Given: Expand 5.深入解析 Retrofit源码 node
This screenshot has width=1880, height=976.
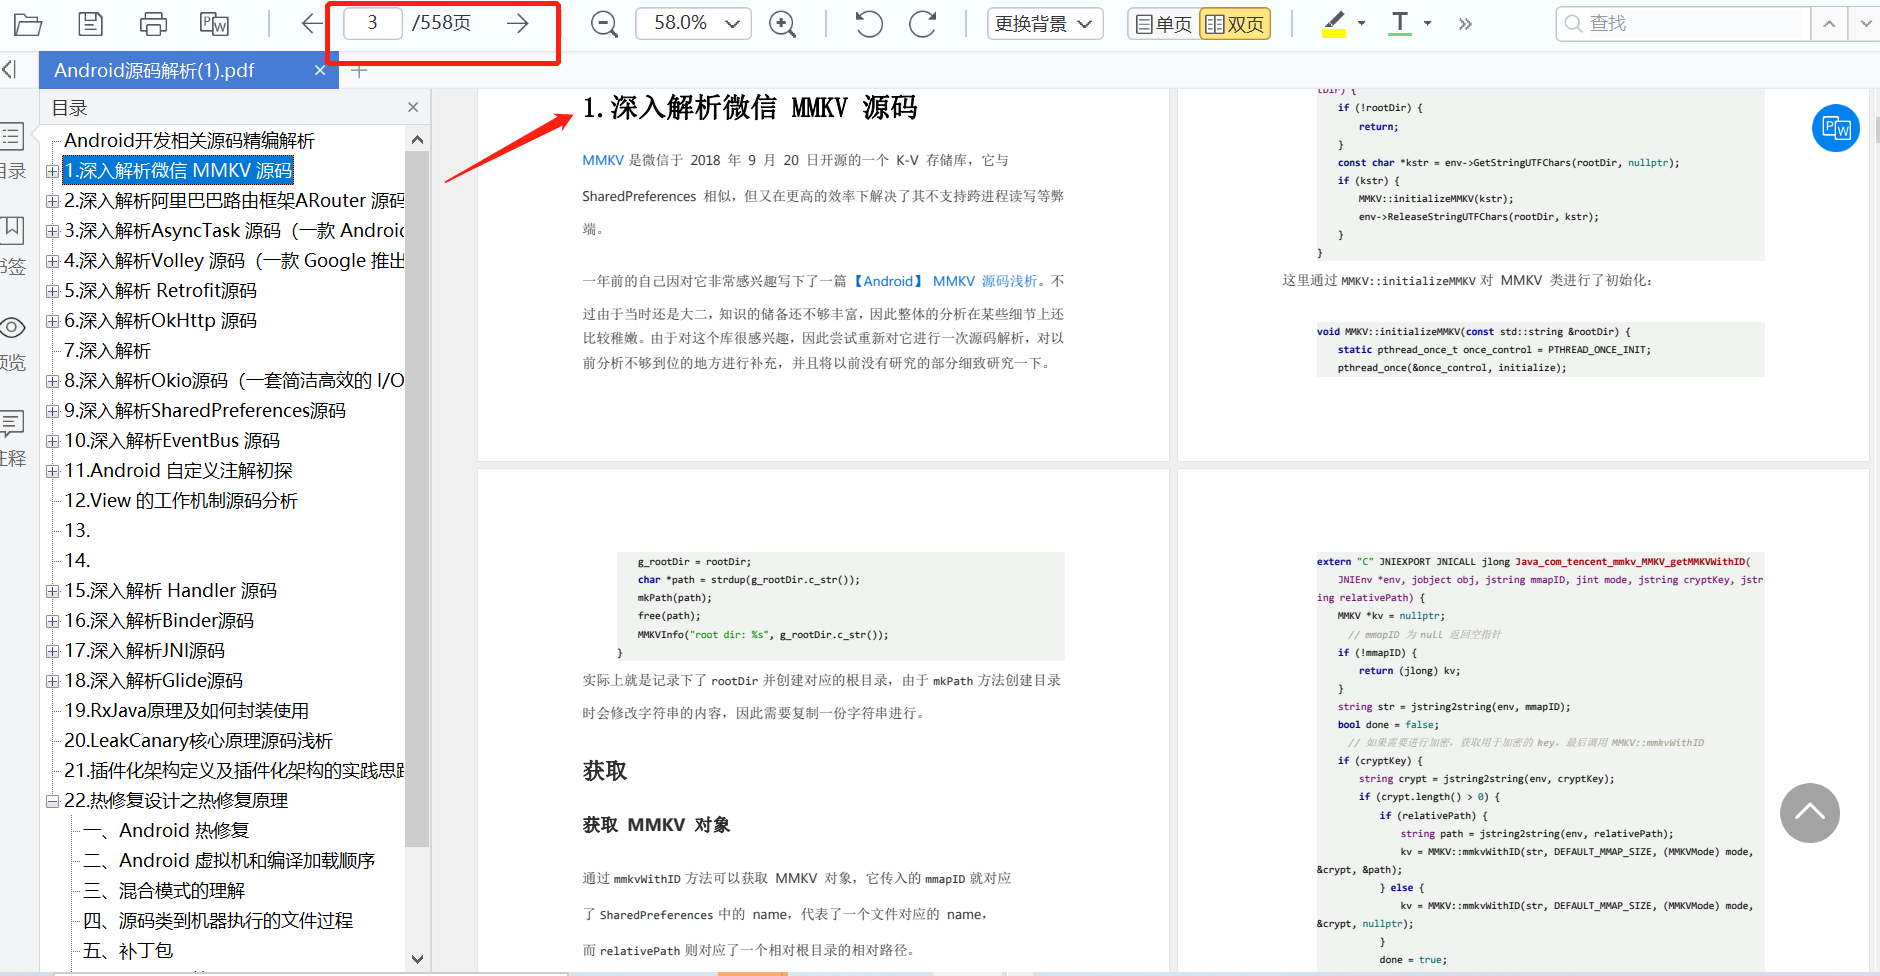Looking at the screenshot, I should point(52,291).
